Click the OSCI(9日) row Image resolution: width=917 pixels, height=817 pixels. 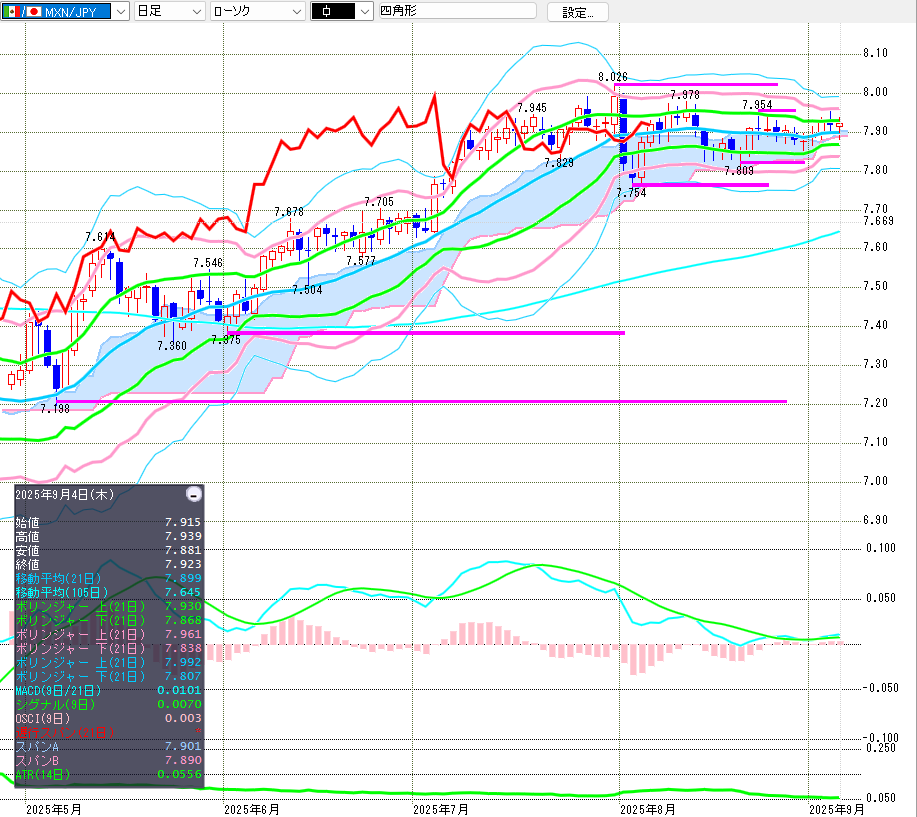click(x=108, y=719)
